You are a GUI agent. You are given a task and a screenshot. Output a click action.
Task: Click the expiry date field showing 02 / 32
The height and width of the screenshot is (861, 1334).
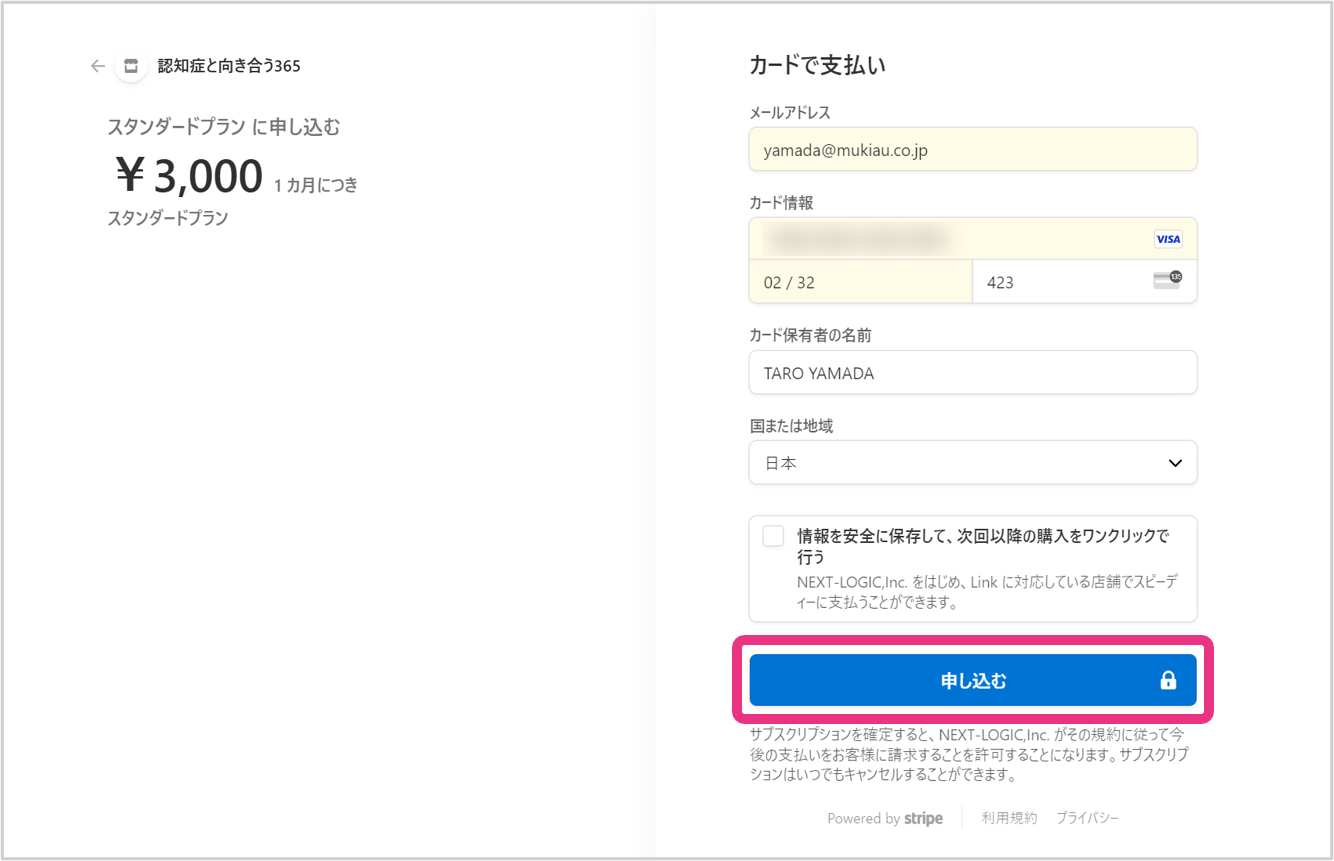point(860,282)
